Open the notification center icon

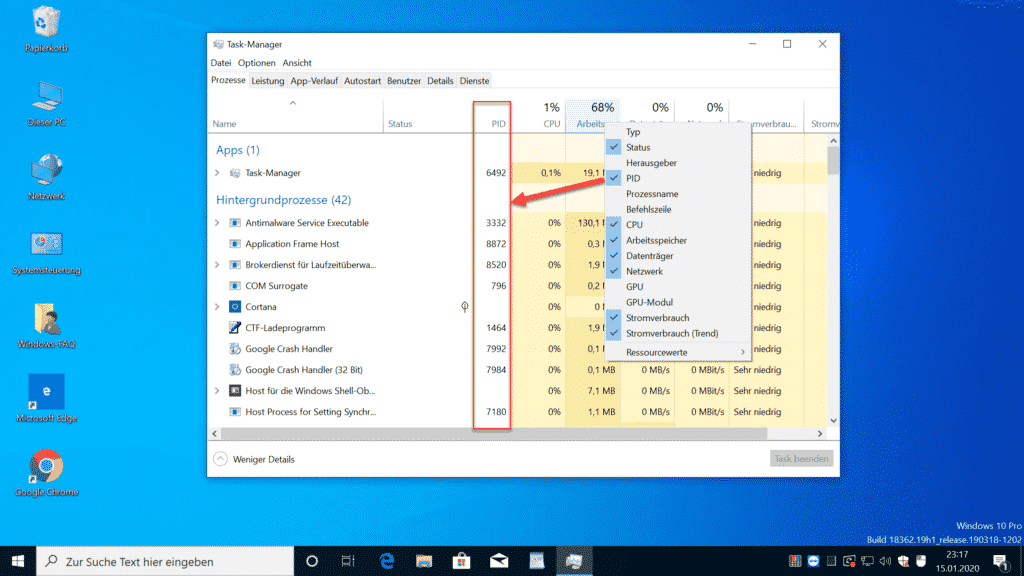click(1000, 561)
